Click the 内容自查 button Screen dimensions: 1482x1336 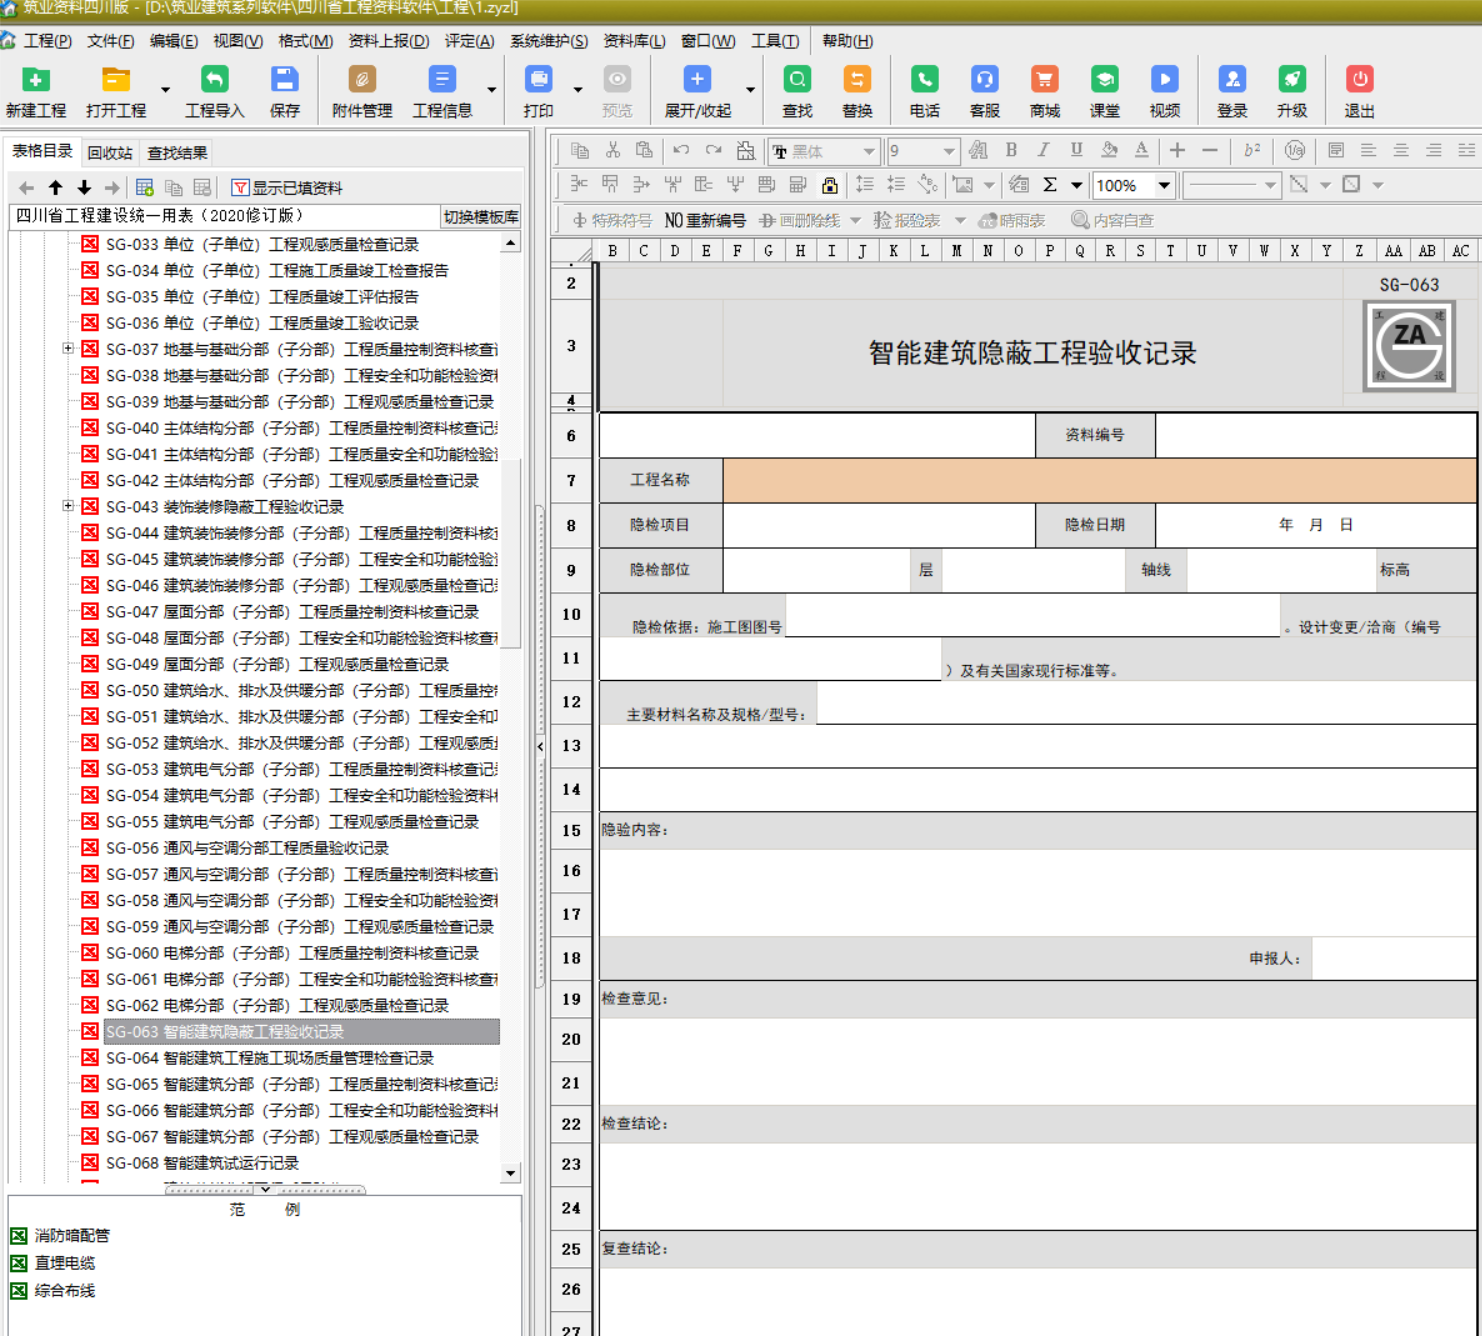(1112, 221)
